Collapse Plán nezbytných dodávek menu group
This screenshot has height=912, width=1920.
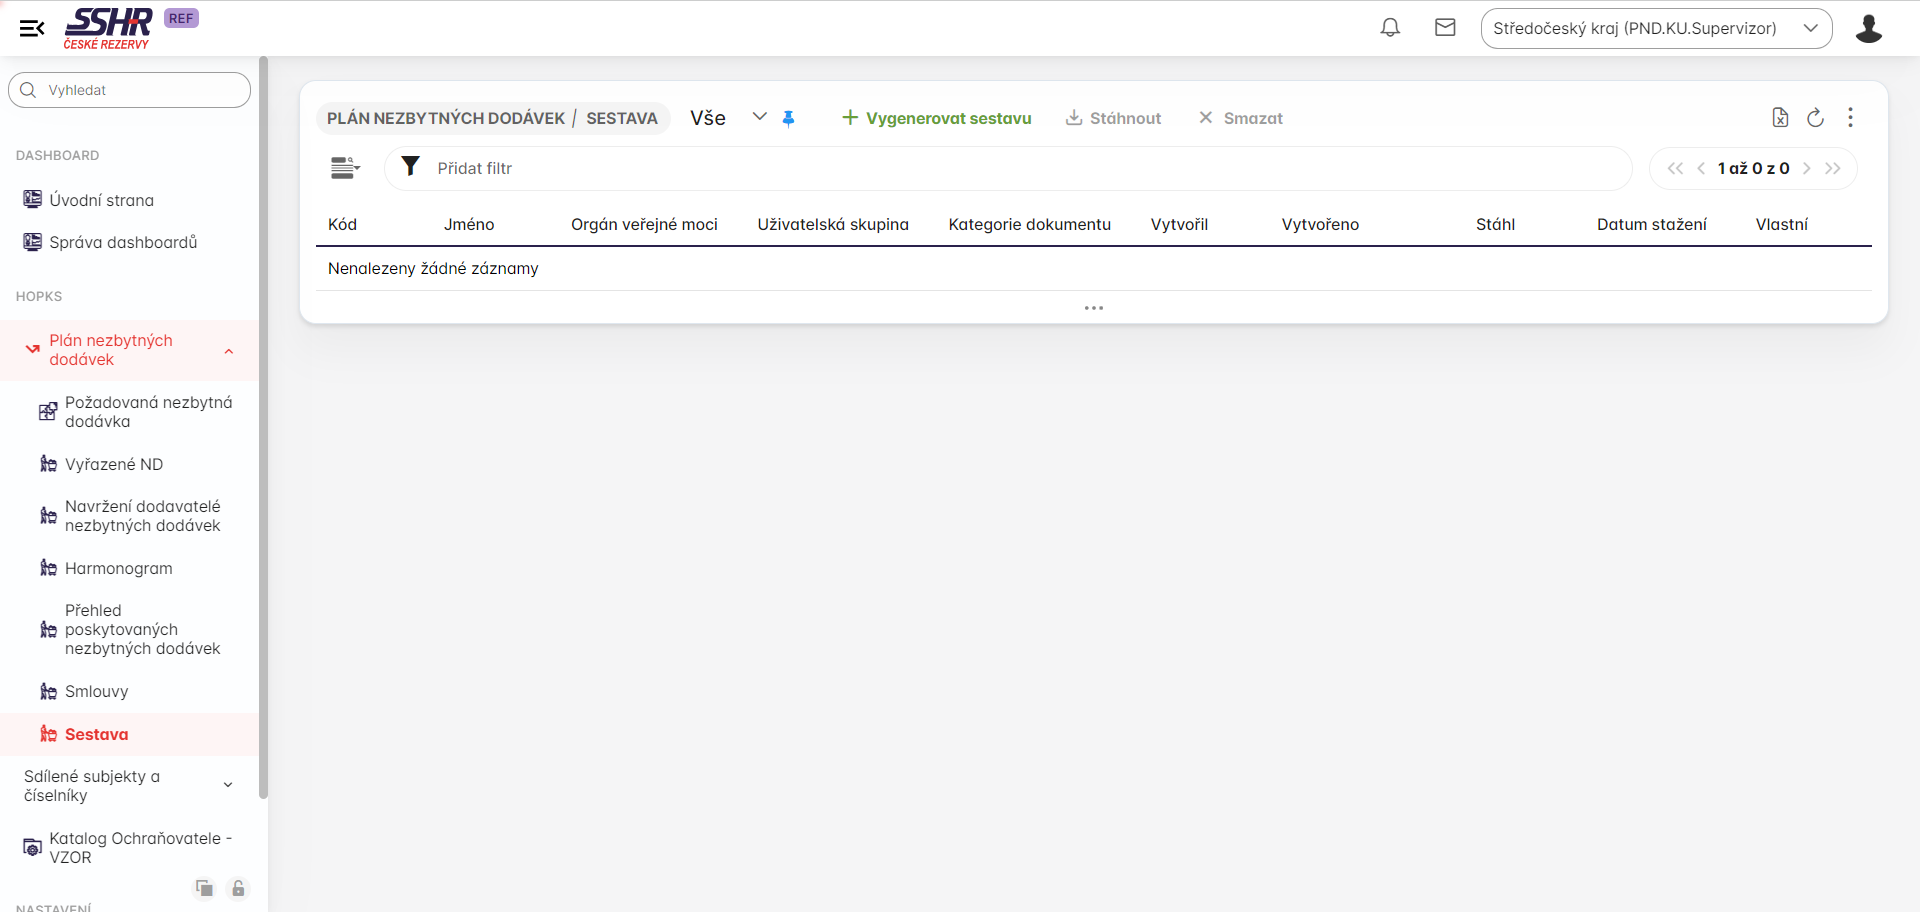[x=229, y=351]
